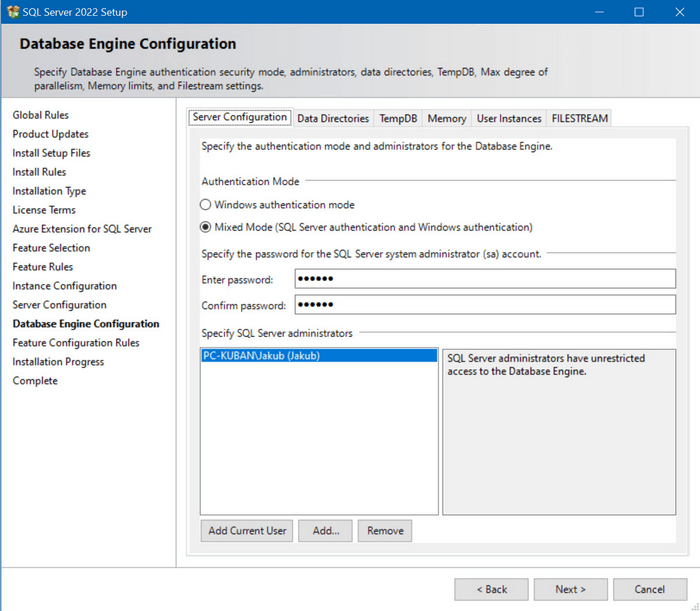This screenshot has width=700, height=611.
Task: Click the Enter password field
Action: [485, 278]
